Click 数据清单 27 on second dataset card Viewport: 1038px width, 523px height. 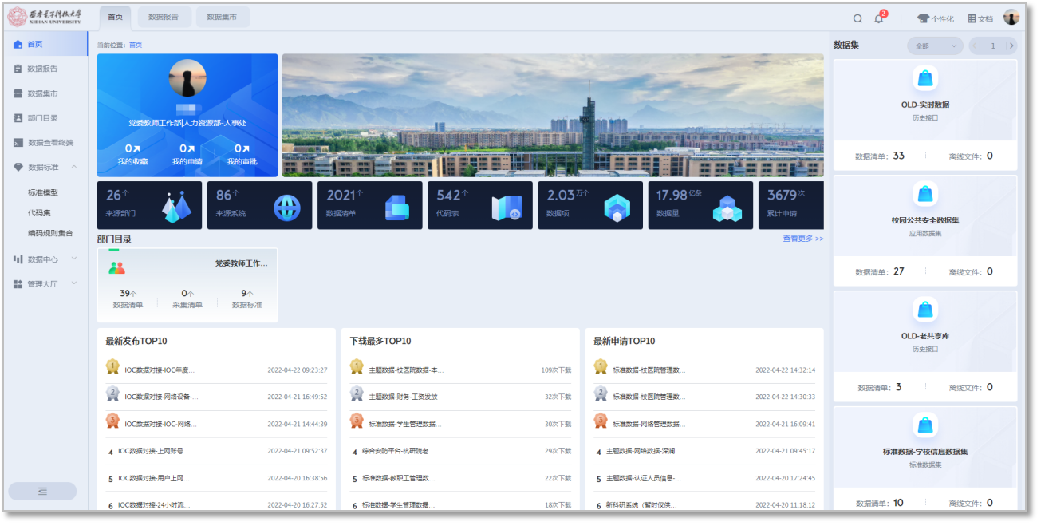point(880,271)
